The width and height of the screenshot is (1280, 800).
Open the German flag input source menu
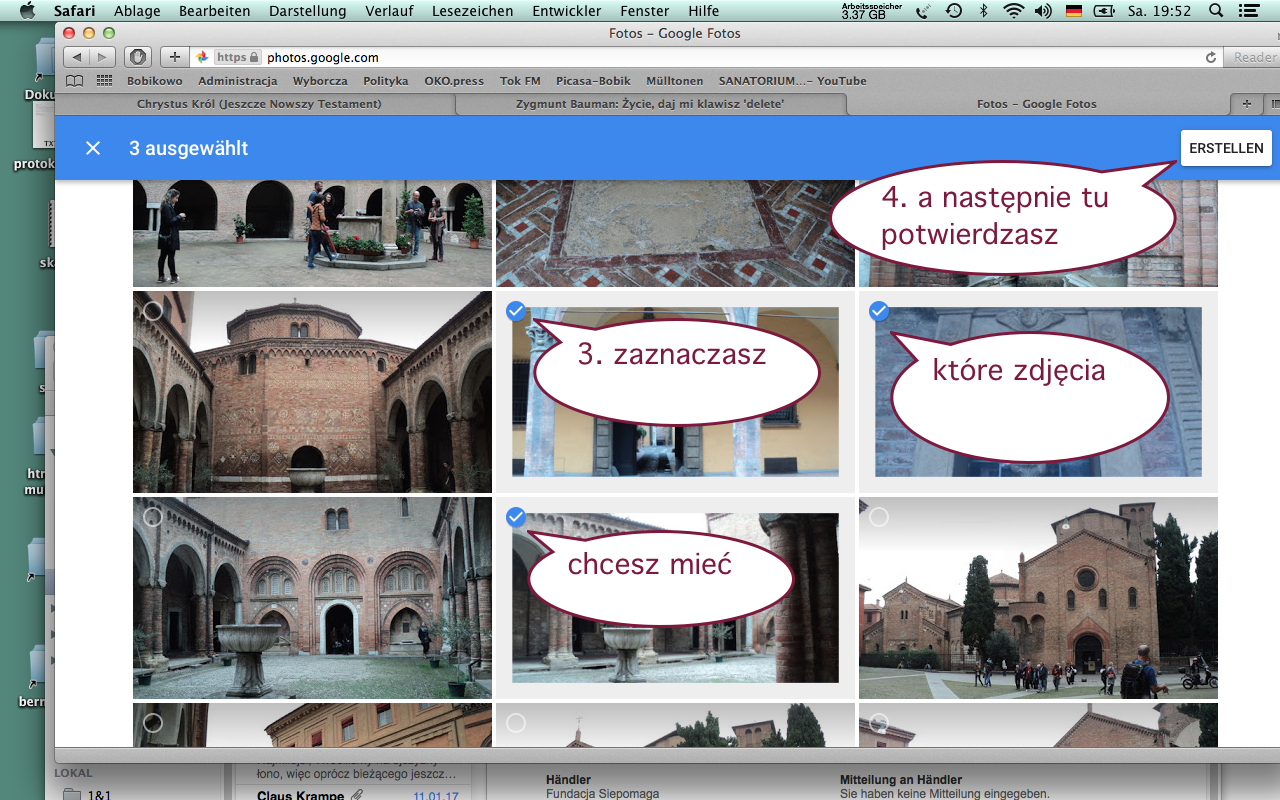coord(1074,11)
